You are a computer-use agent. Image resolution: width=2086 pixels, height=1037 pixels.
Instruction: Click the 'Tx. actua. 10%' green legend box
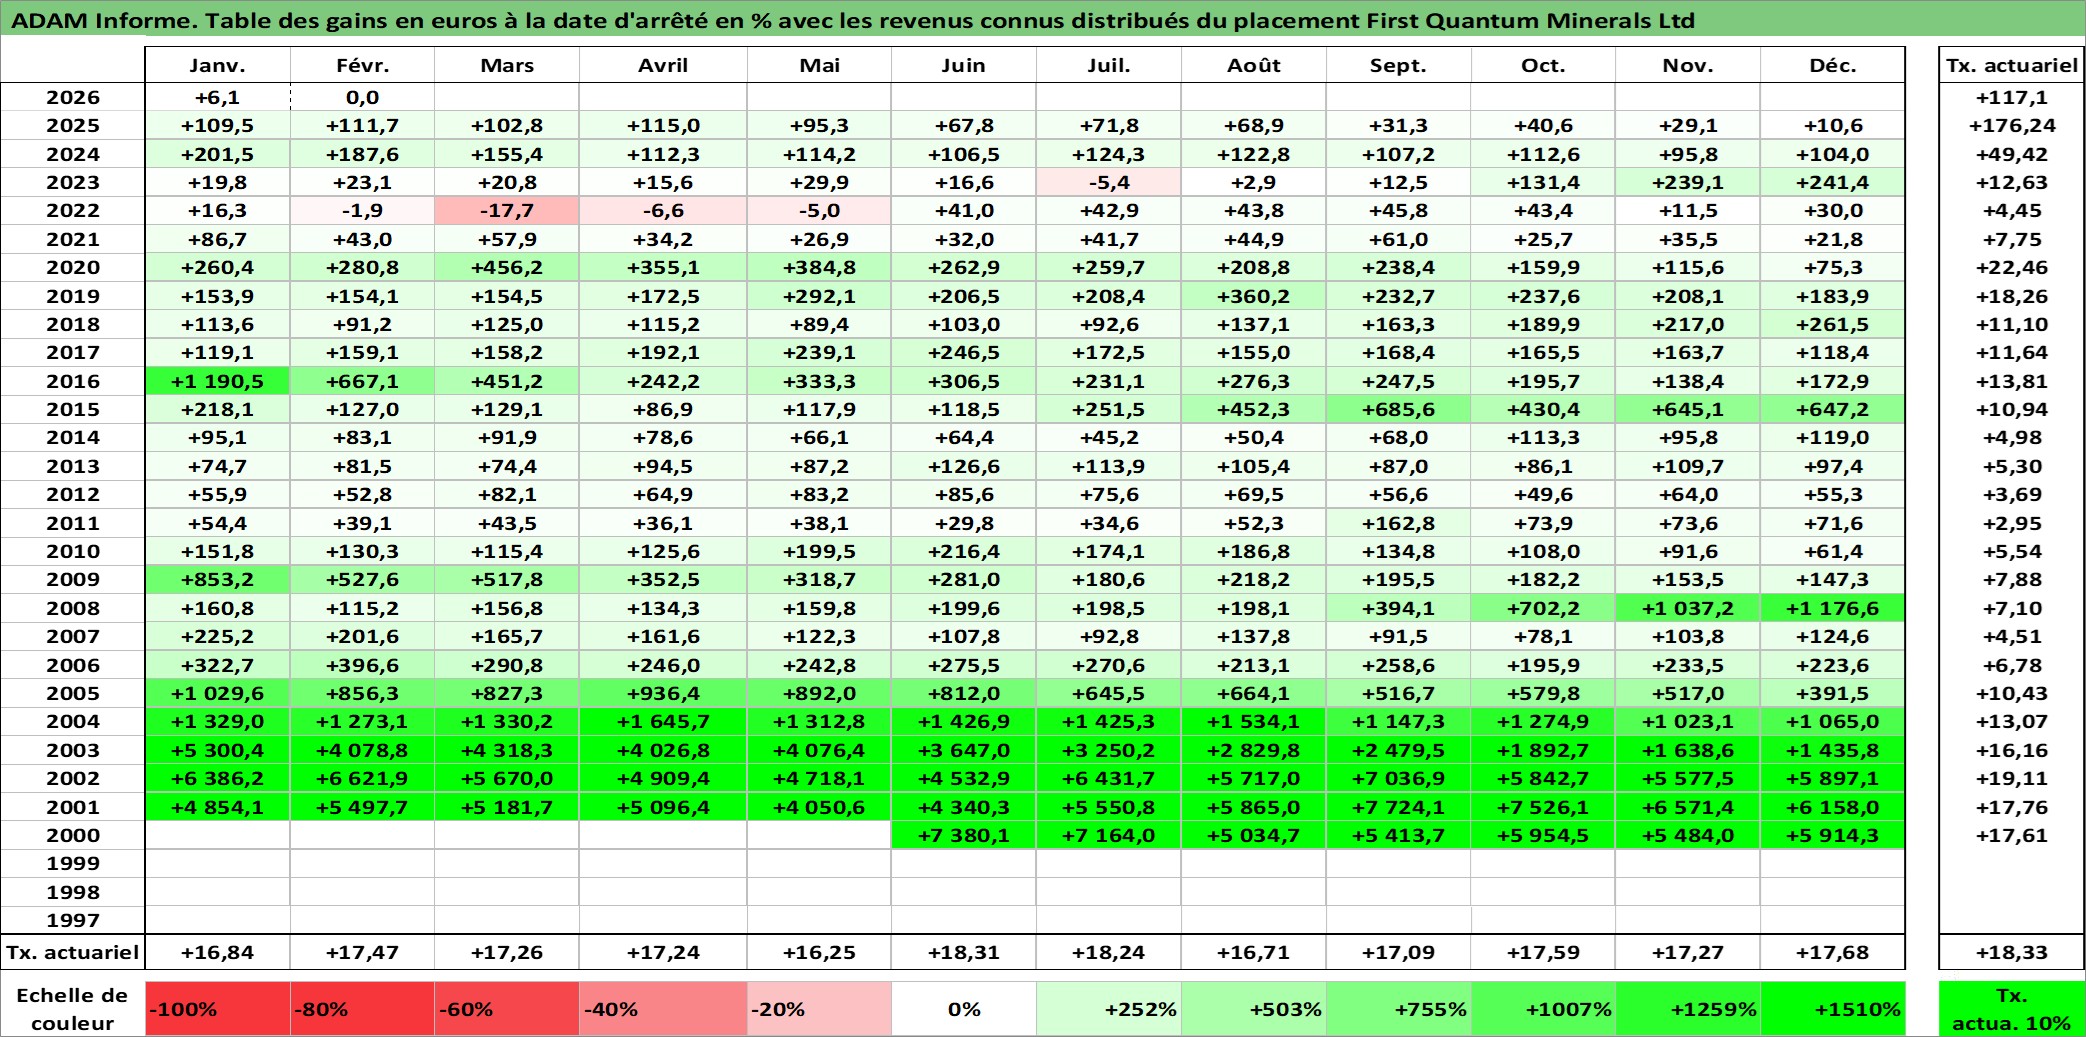point(2012,1009)
